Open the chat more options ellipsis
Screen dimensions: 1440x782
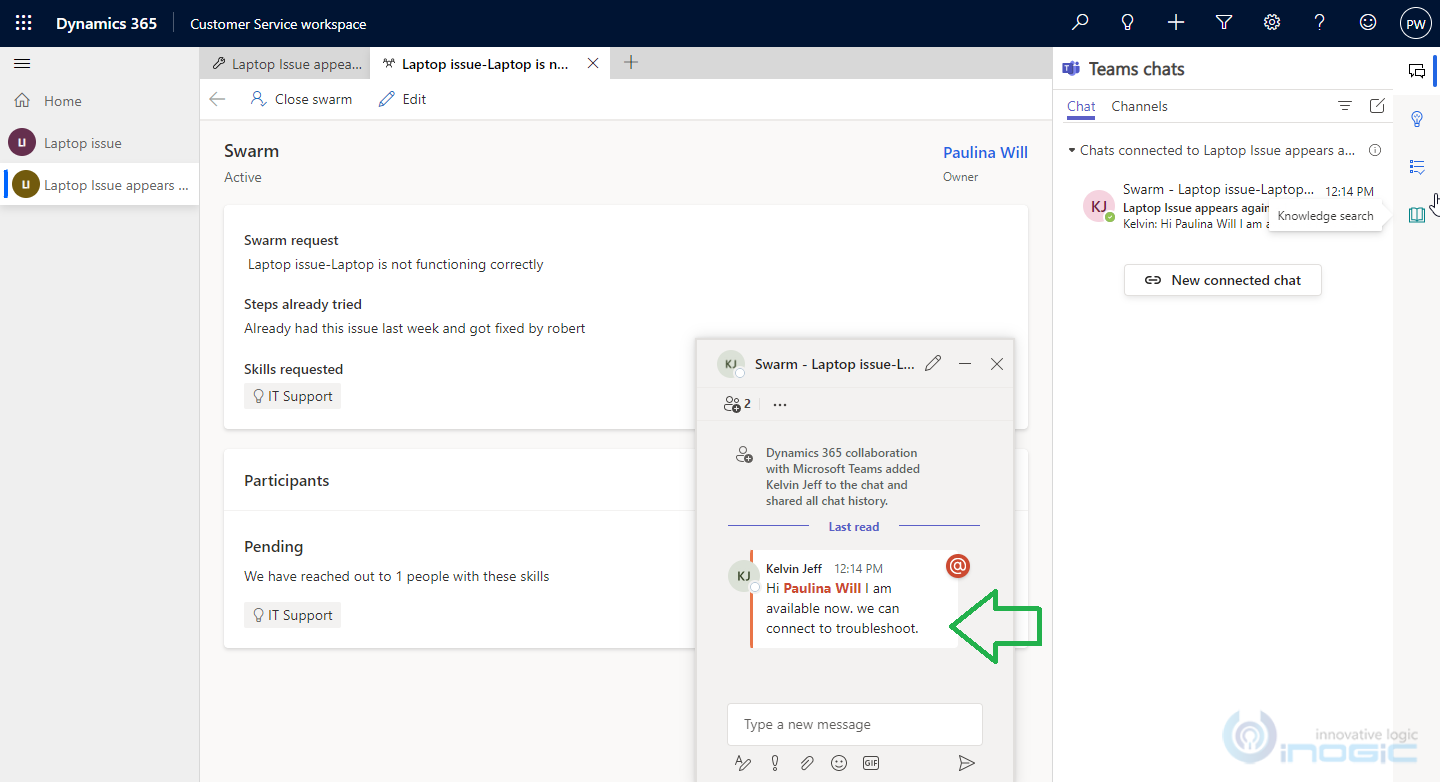pyautogui.click(x=780, y=405)
